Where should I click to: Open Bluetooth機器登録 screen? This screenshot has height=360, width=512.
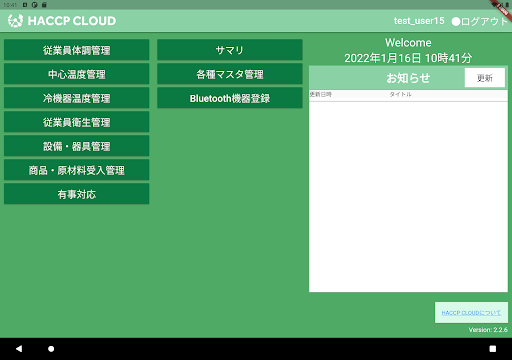[x=230, y=98]
